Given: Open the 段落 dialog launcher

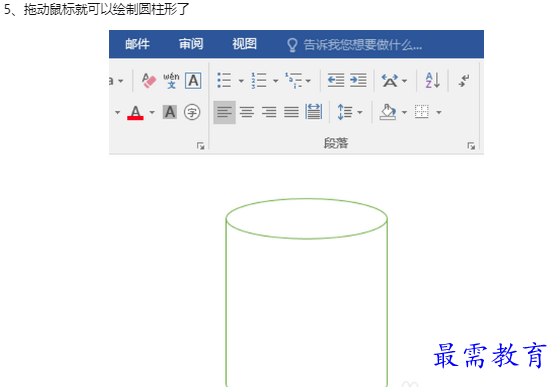Looking at the screenshot, I should (471, 146).
